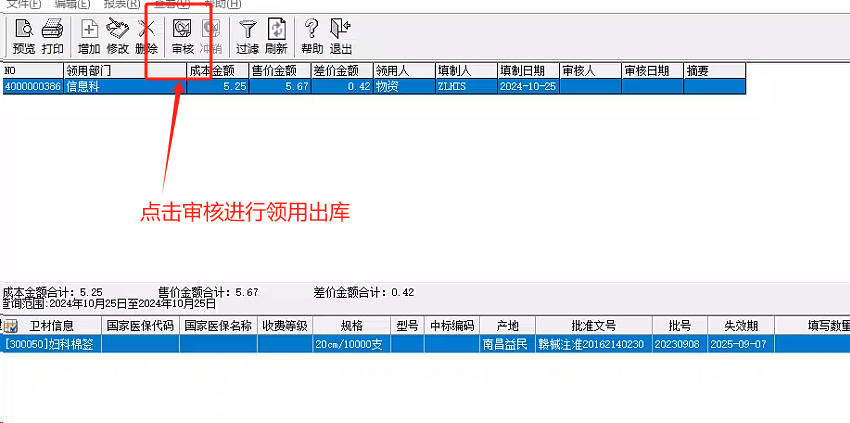850x423 pixels.
Task: Click the 售价金额 column header
Action: point(280,70)
